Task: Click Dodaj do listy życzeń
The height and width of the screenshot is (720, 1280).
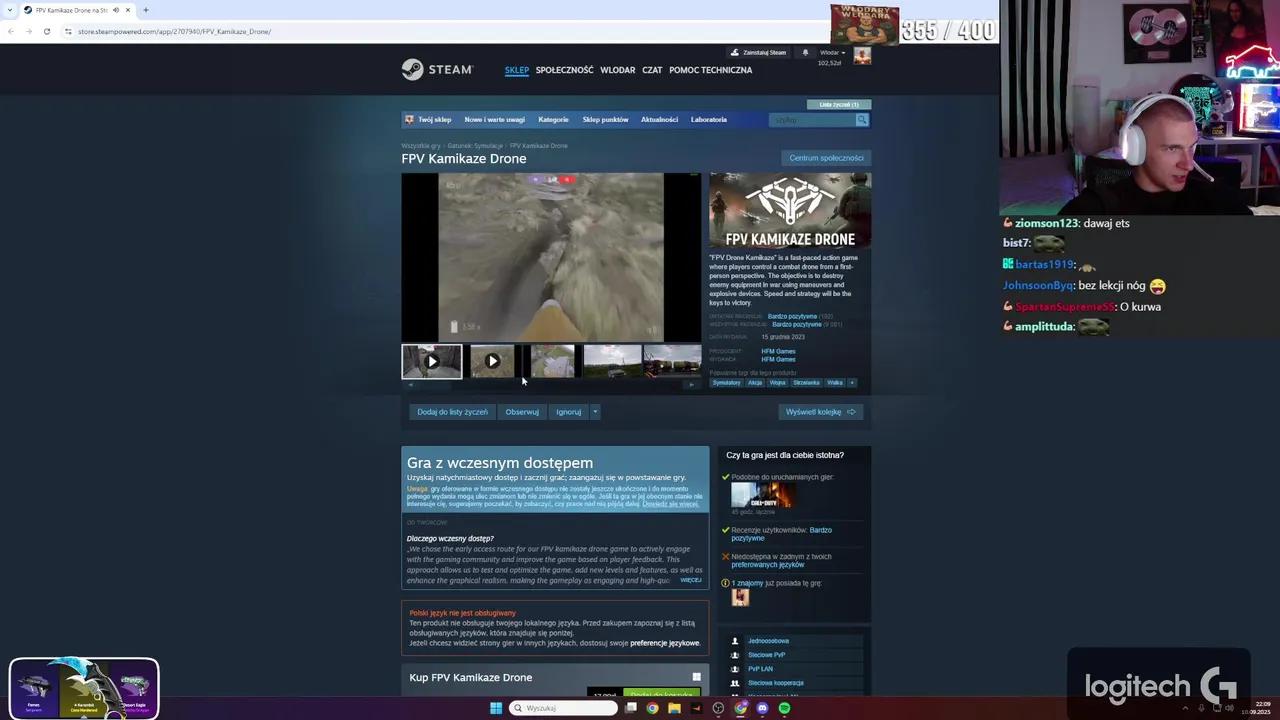Action: [x=452, y=412]
